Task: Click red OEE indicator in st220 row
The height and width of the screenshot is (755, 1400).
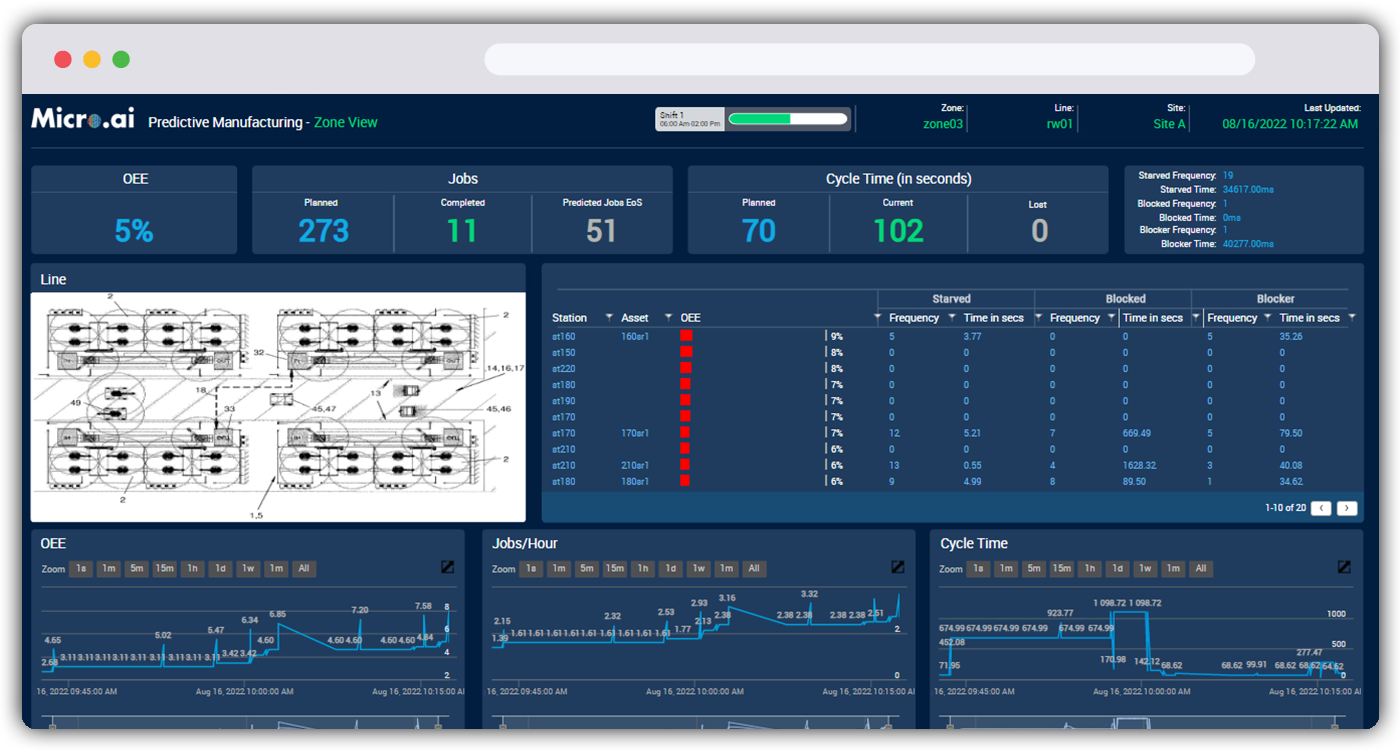Action: click(686, 369)
